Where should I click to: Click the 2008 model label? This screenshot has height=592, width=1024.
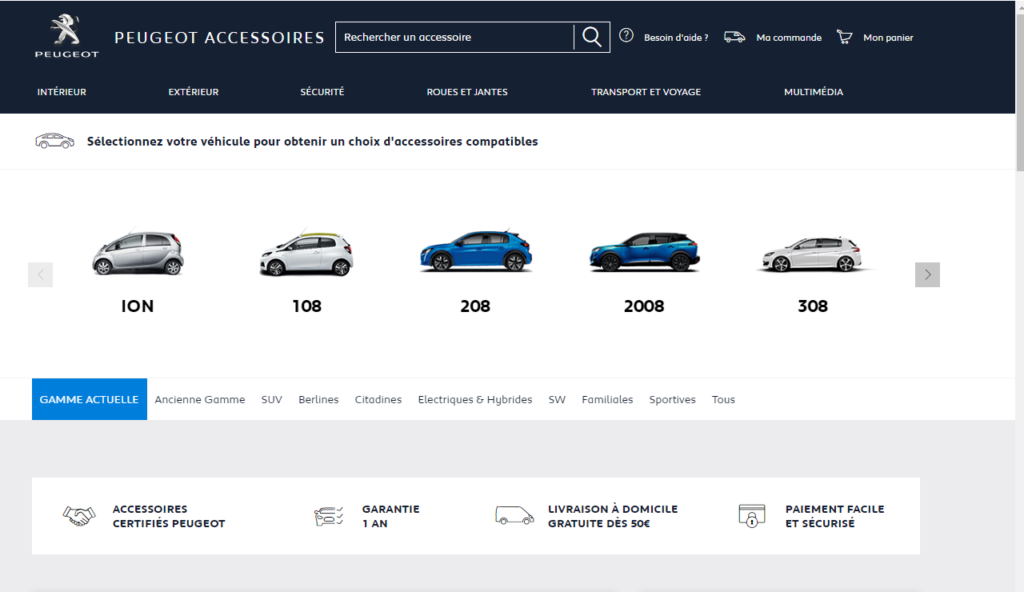pos(644,306)
